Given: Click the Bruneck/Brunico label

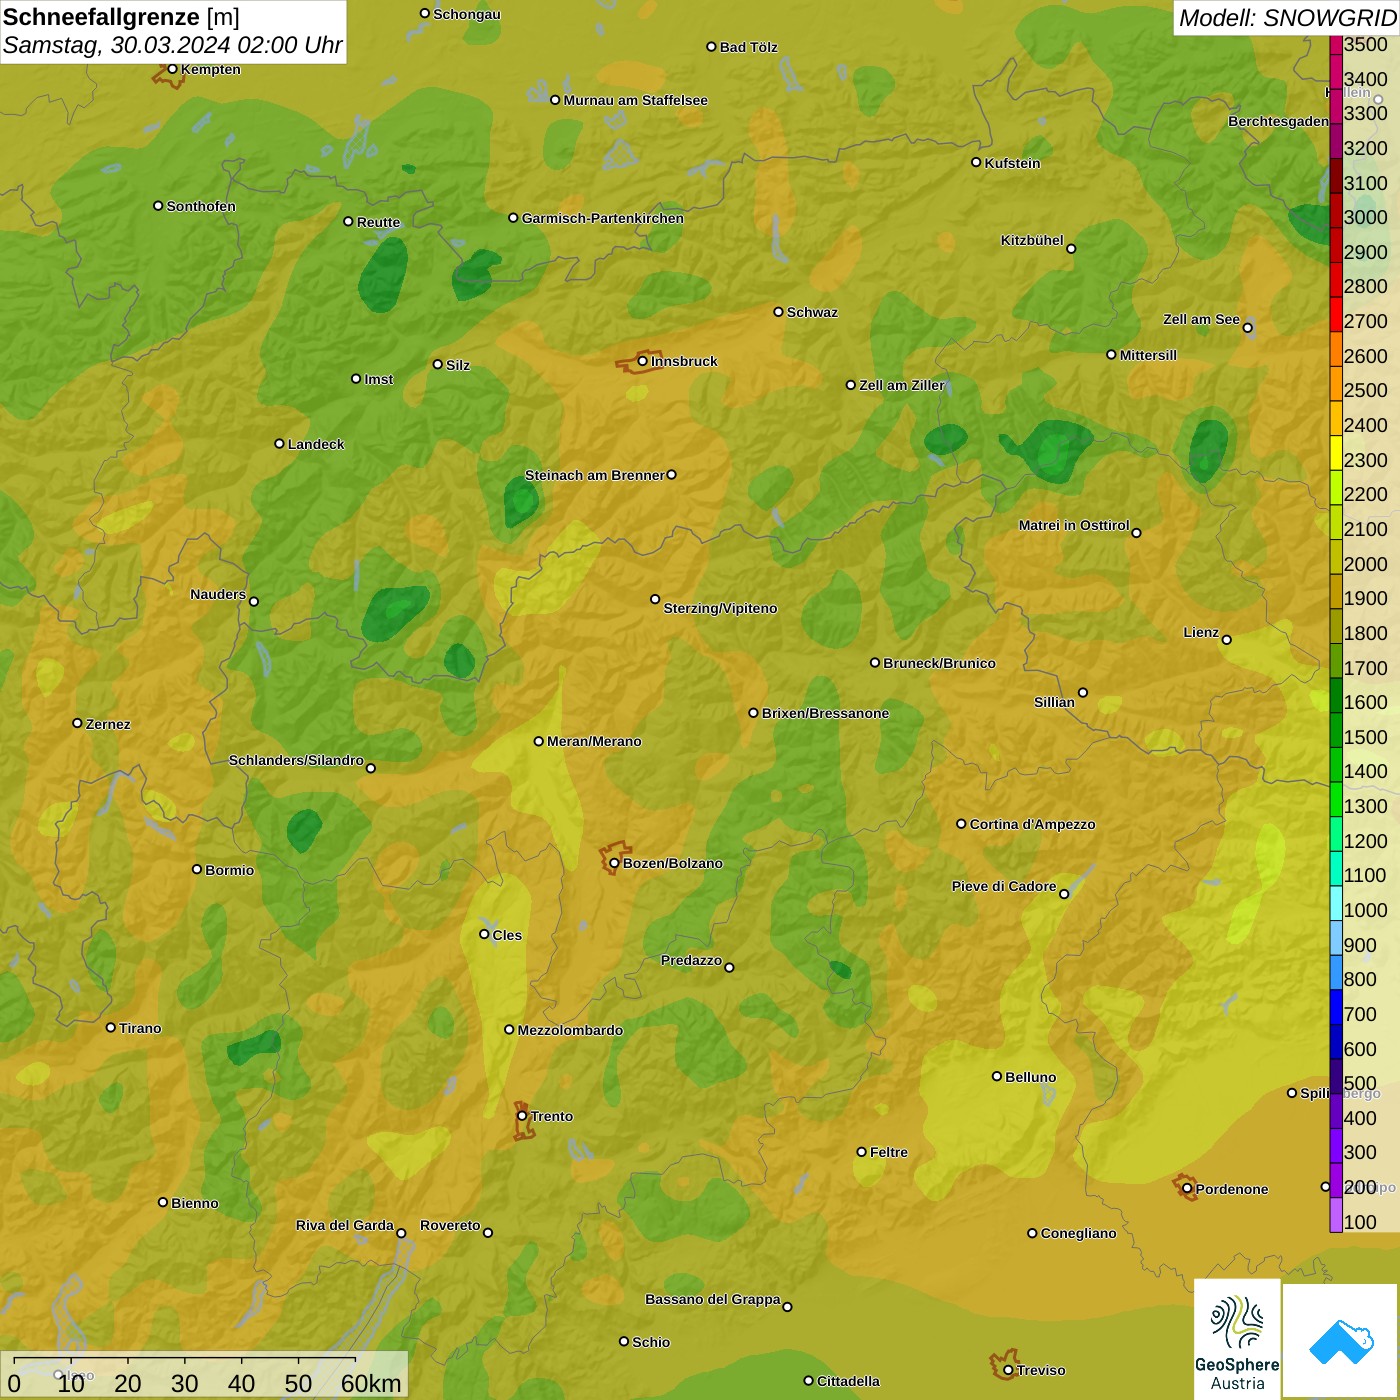Looking at the screenshot, I should click(939, 663).
